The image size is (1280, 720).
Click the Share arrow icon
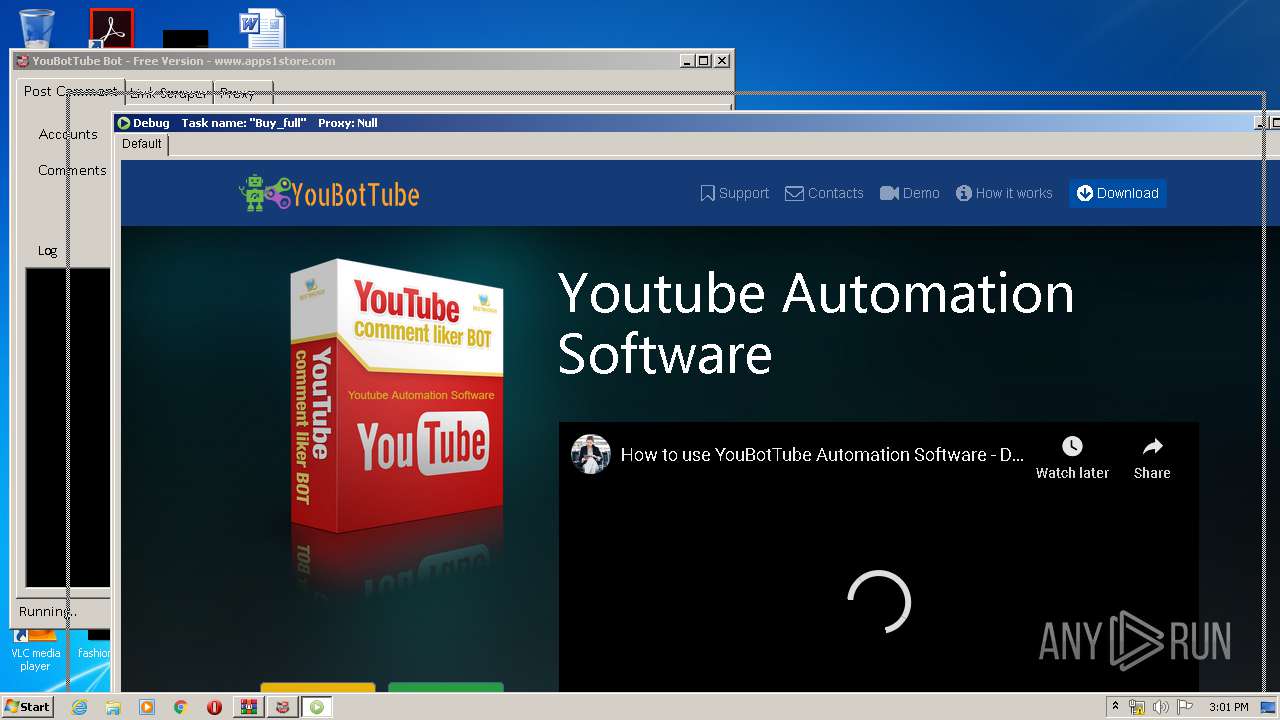[1152, 446]
